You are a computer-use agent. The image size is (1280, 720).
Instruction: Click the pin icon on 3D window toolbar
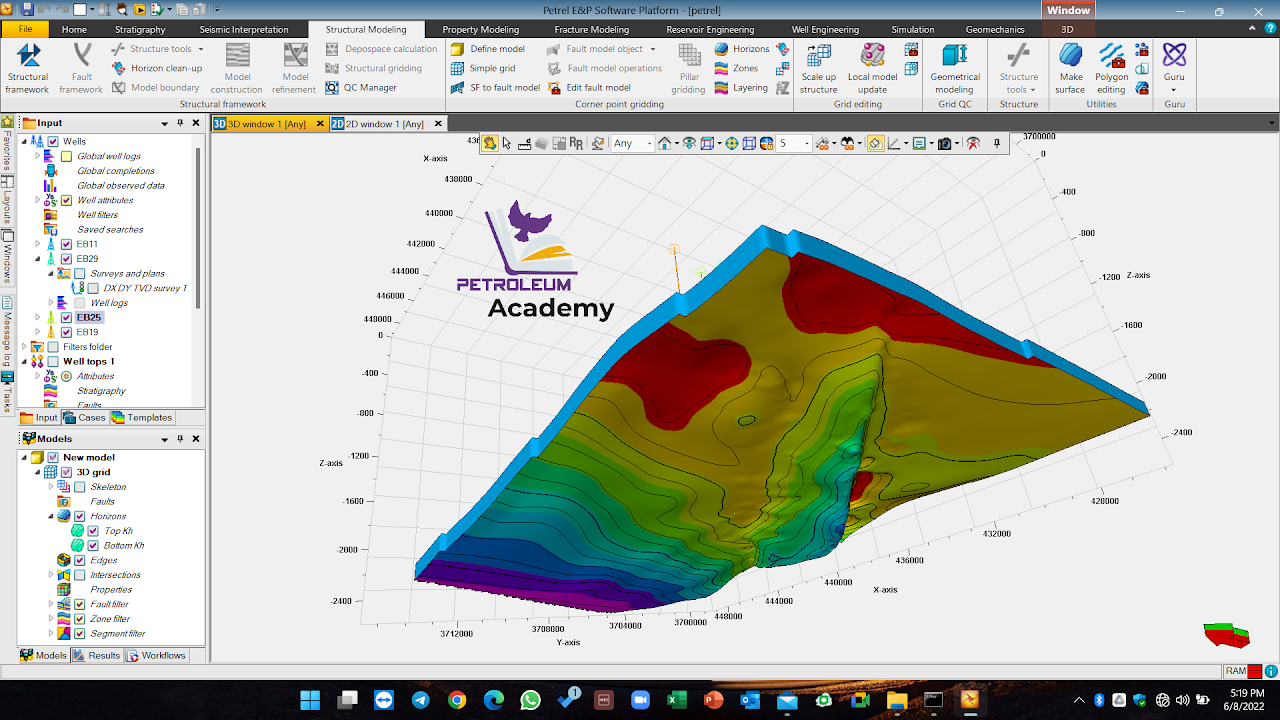[x=997, y=144]
